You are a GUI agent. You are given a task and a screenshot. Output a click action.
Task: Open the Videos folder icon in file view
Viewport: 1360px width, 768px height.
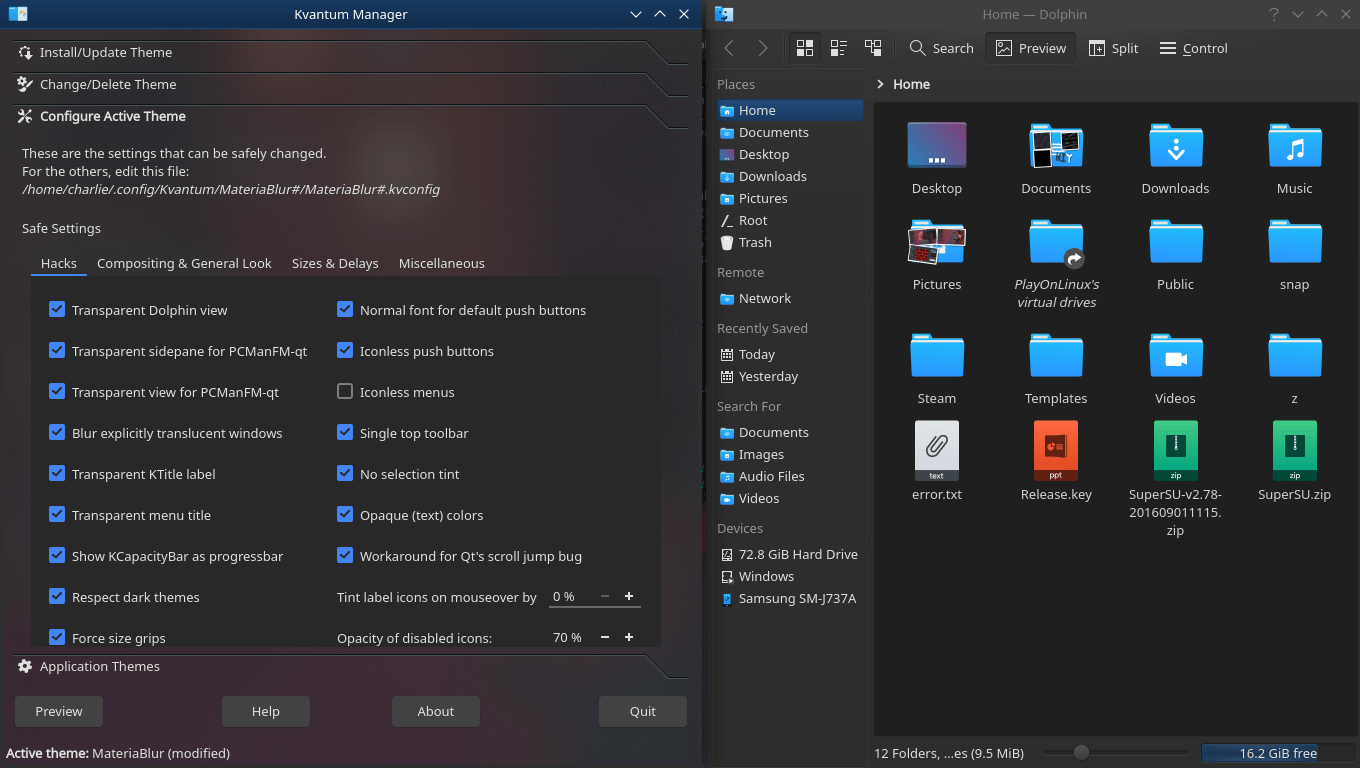[x=1175, y=356]
